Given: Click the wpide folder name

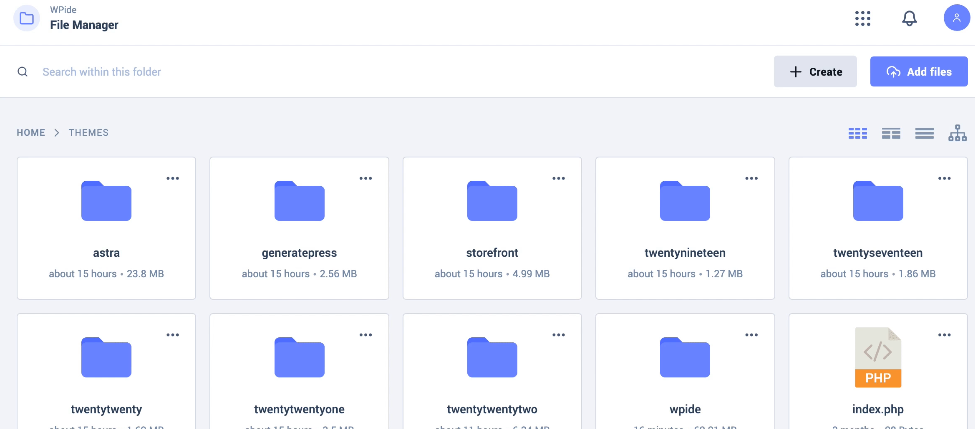Looking at the screenshot, I should coord(685,409).
